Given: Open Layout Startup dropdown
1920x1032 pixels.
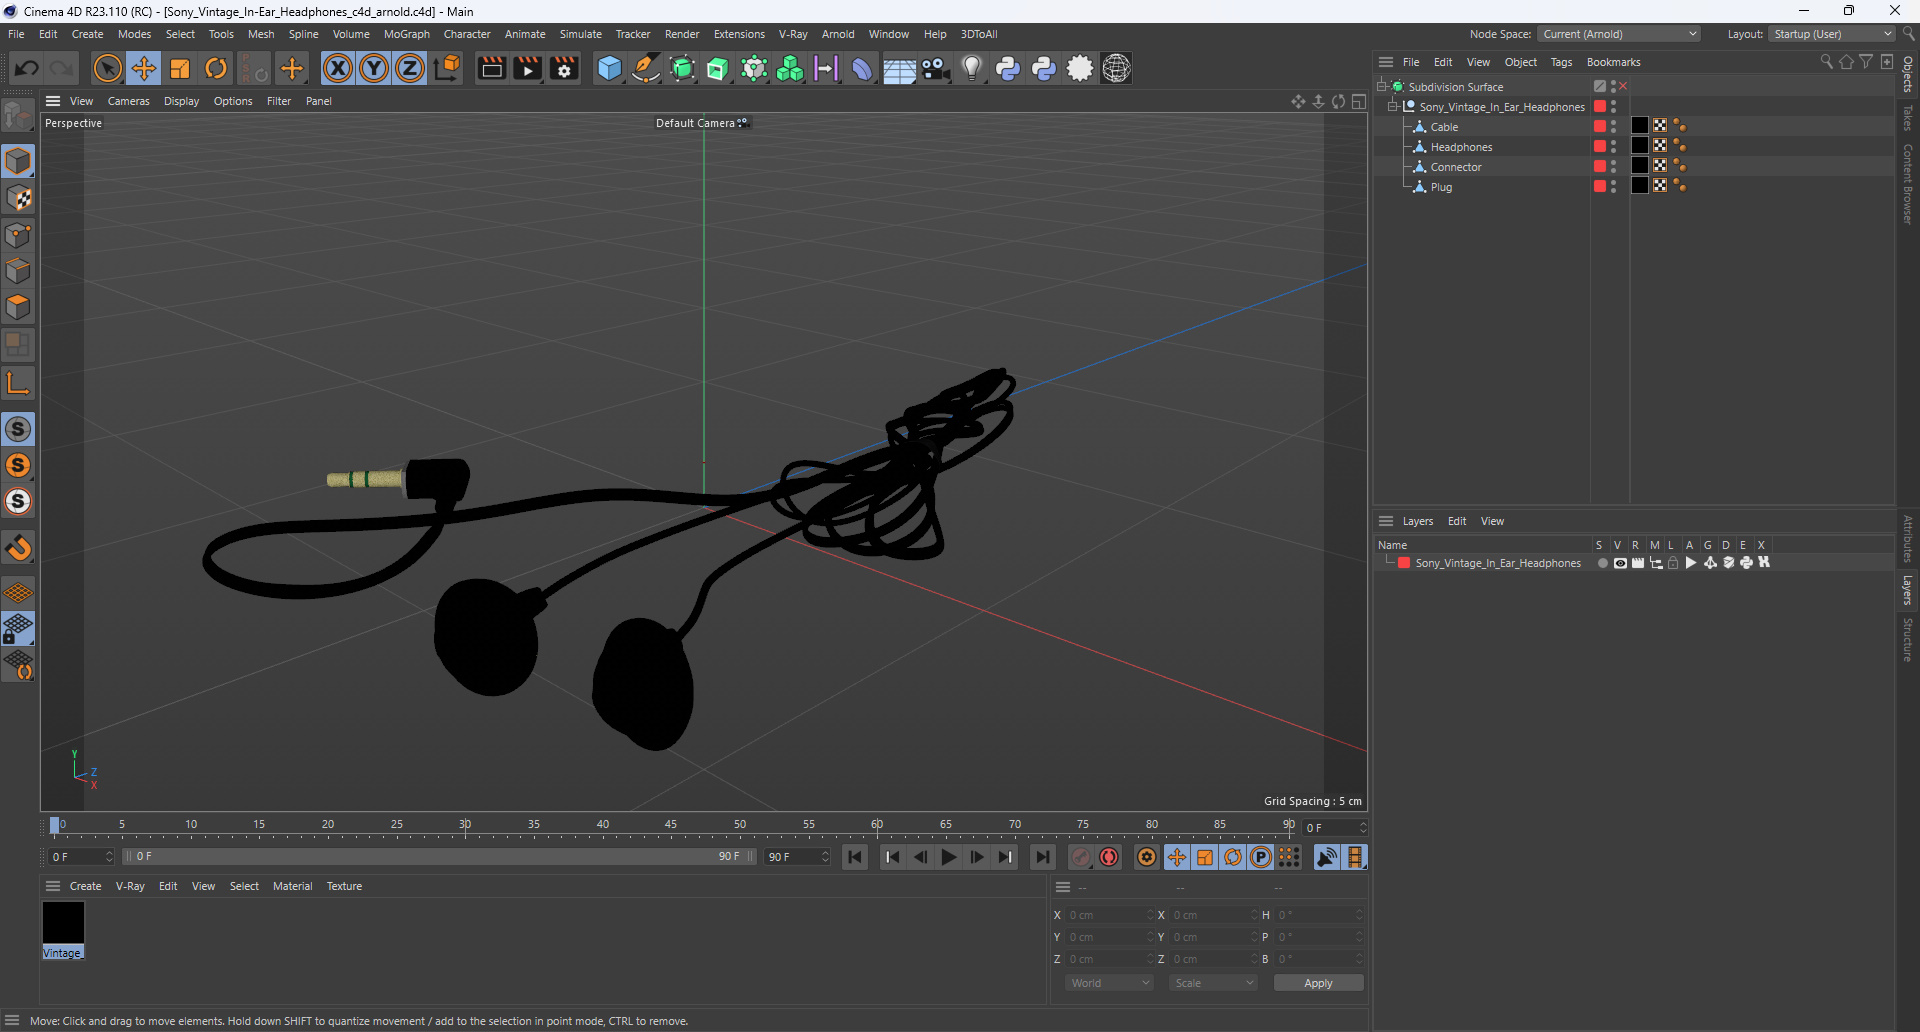Looking at the screenshot, I should [x=1832, y=34].
